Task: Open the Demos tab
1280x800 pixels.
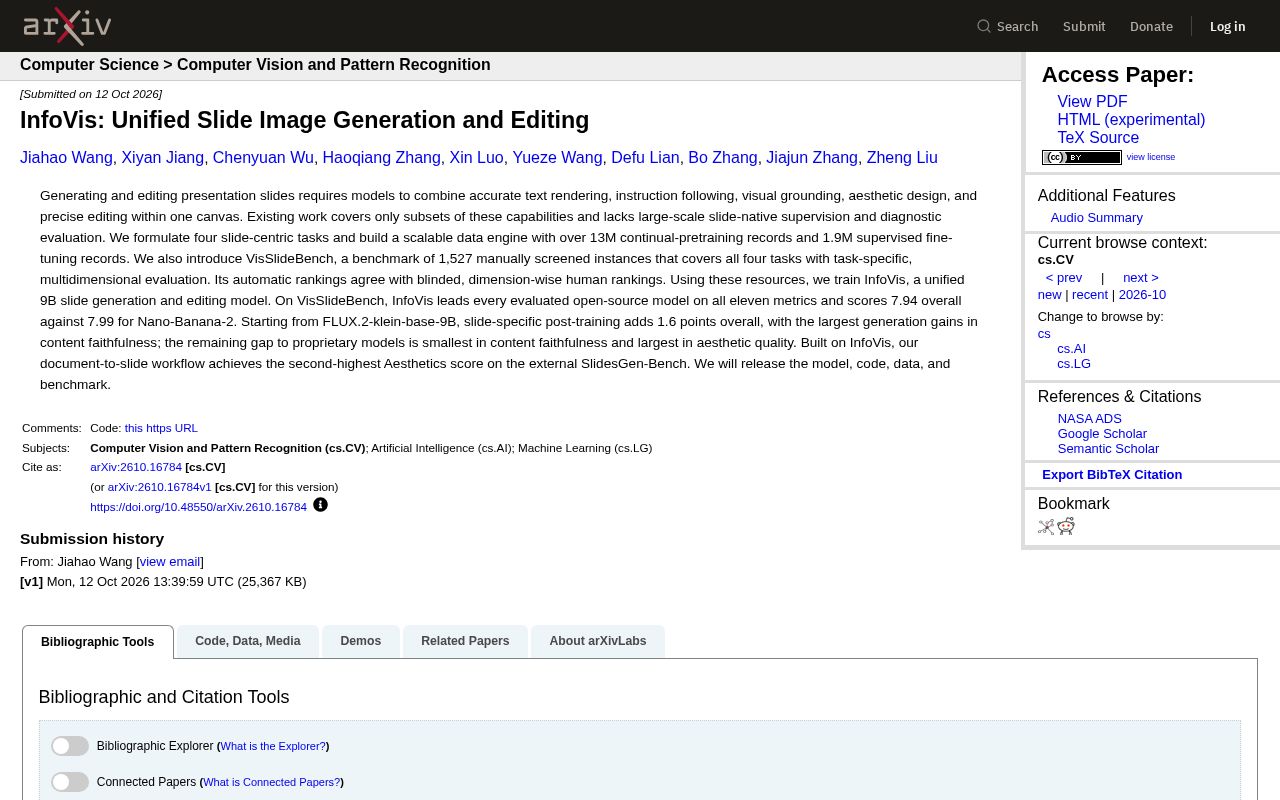Action: pyautogui.click(x=361, y=641)
